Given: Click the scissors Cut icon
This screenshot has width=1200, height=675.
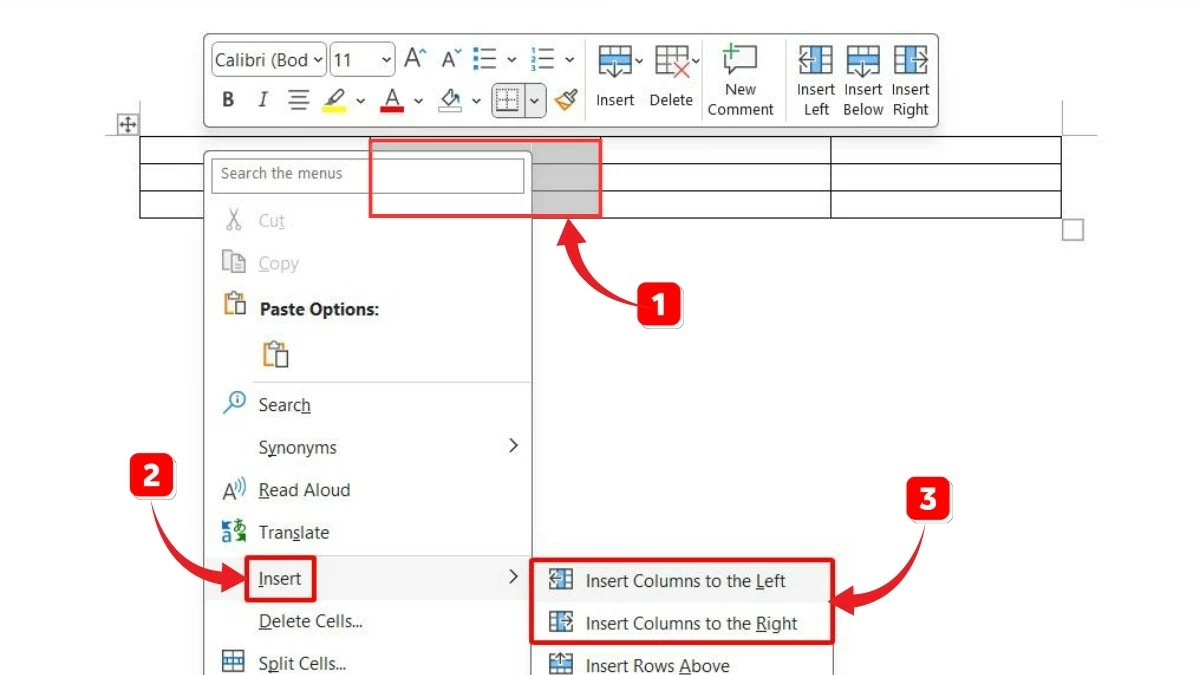Looking at the screenshot, I should point(233,219).
